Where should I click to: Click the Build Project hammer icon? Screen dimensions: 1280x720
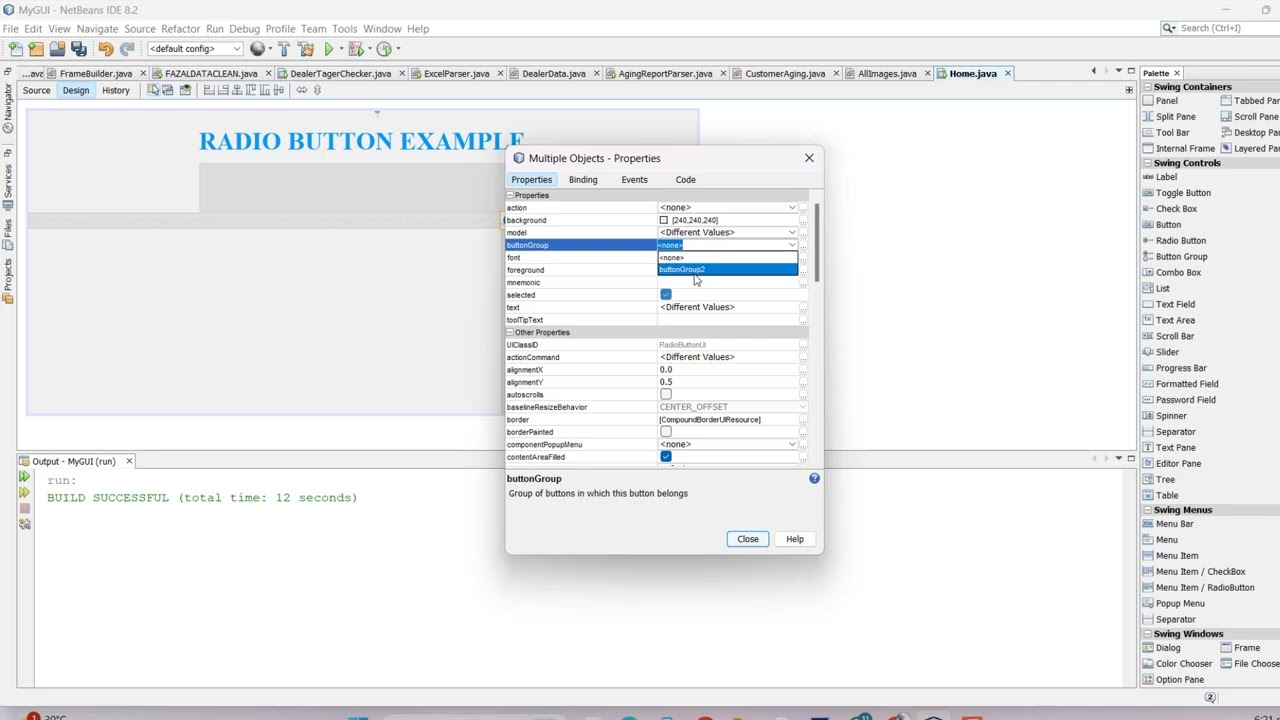point(284,48)
